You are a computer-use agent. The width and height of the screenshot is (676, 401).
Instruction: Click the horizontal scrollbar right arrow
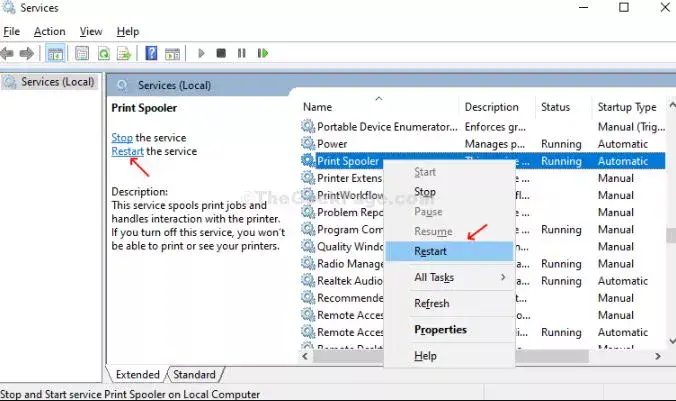[658, 356]
